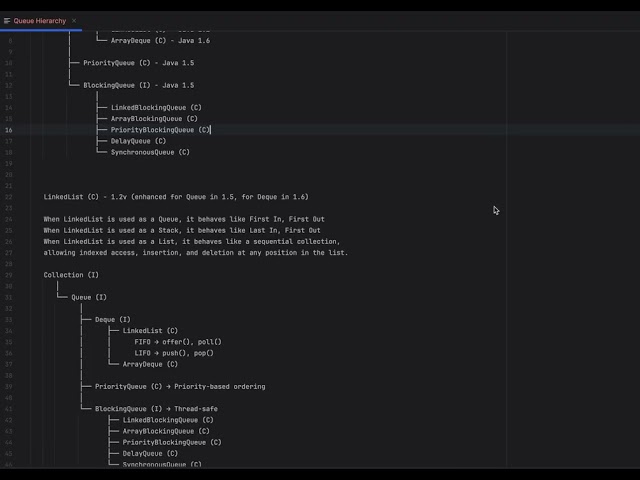Place the cursor on the highlighted 'PriorityBlockingQueue (C)' line

coord(160,130)
